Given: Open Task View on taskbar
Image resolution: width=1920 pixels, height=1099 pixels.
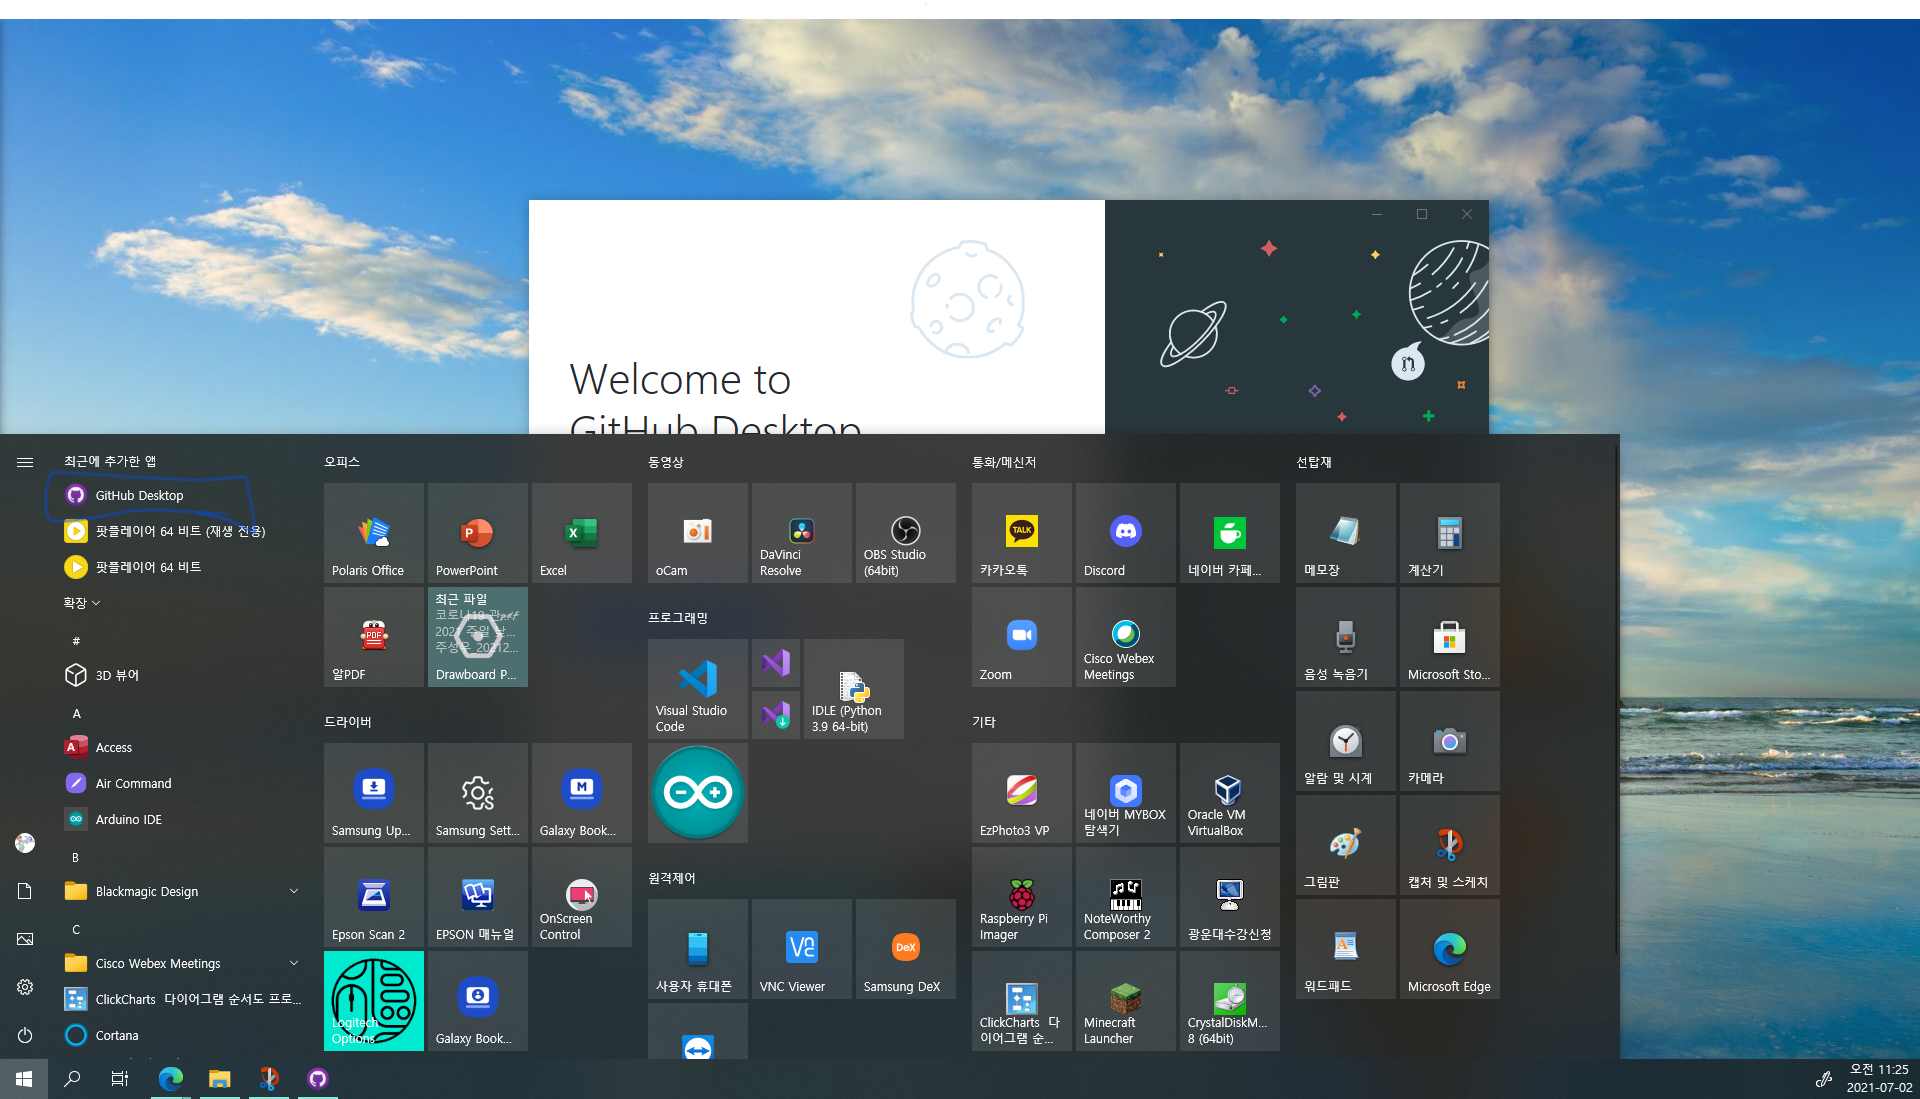Looking at the screenshot, I should [120, 1079].
